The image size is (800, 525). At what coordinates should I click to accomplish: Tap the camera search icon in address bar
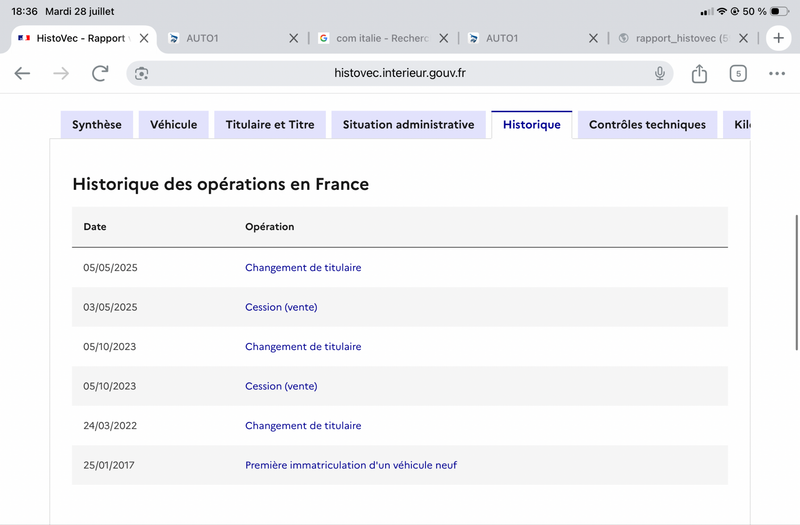tap(141, 73)
